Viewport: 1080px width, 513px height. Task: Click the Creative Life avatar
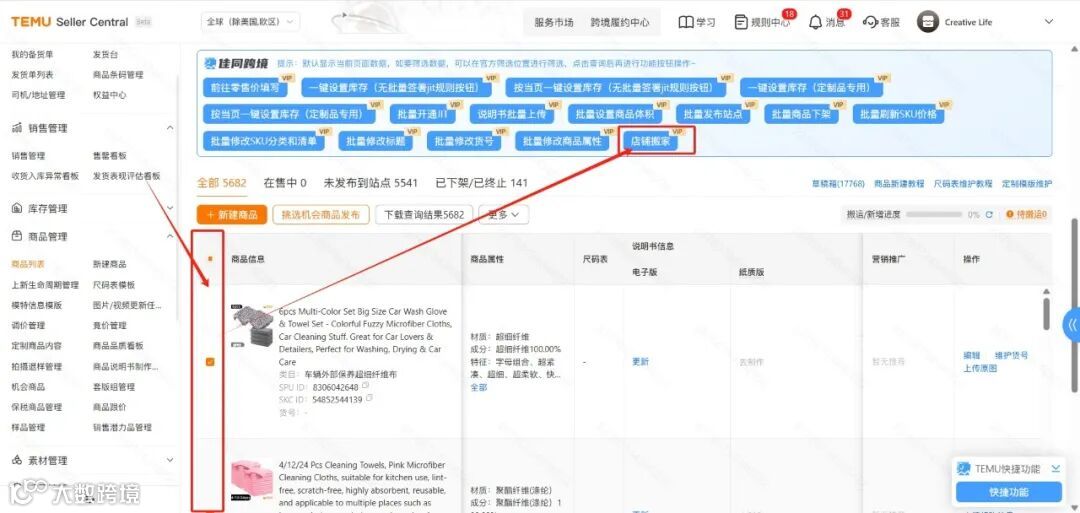927,22
